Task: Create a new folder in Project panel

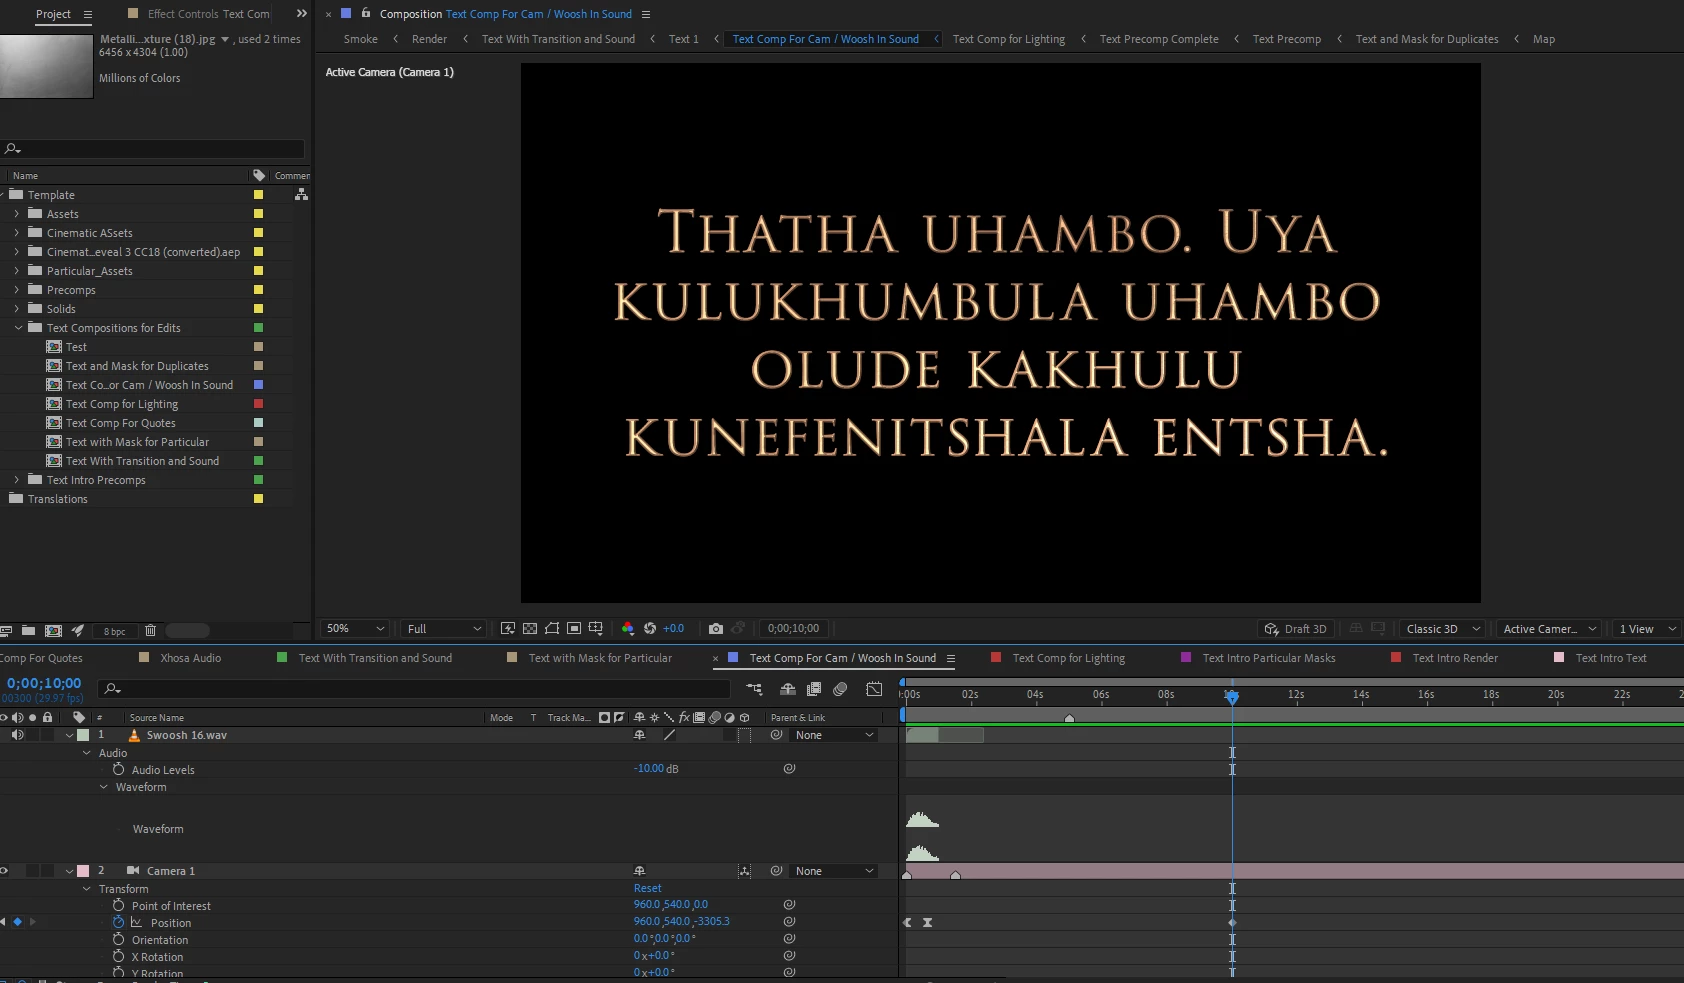Action: point(28,631)
